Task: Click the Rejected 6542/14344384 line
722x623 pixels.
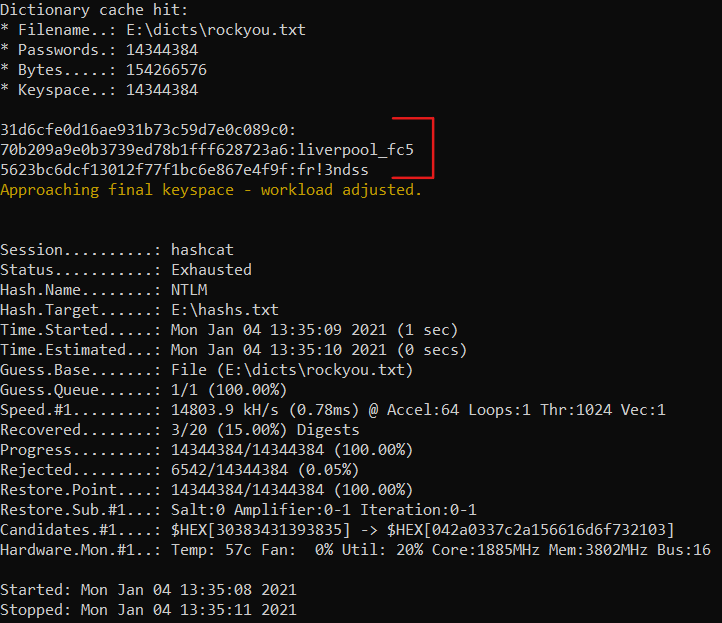Action: (180, 470)
